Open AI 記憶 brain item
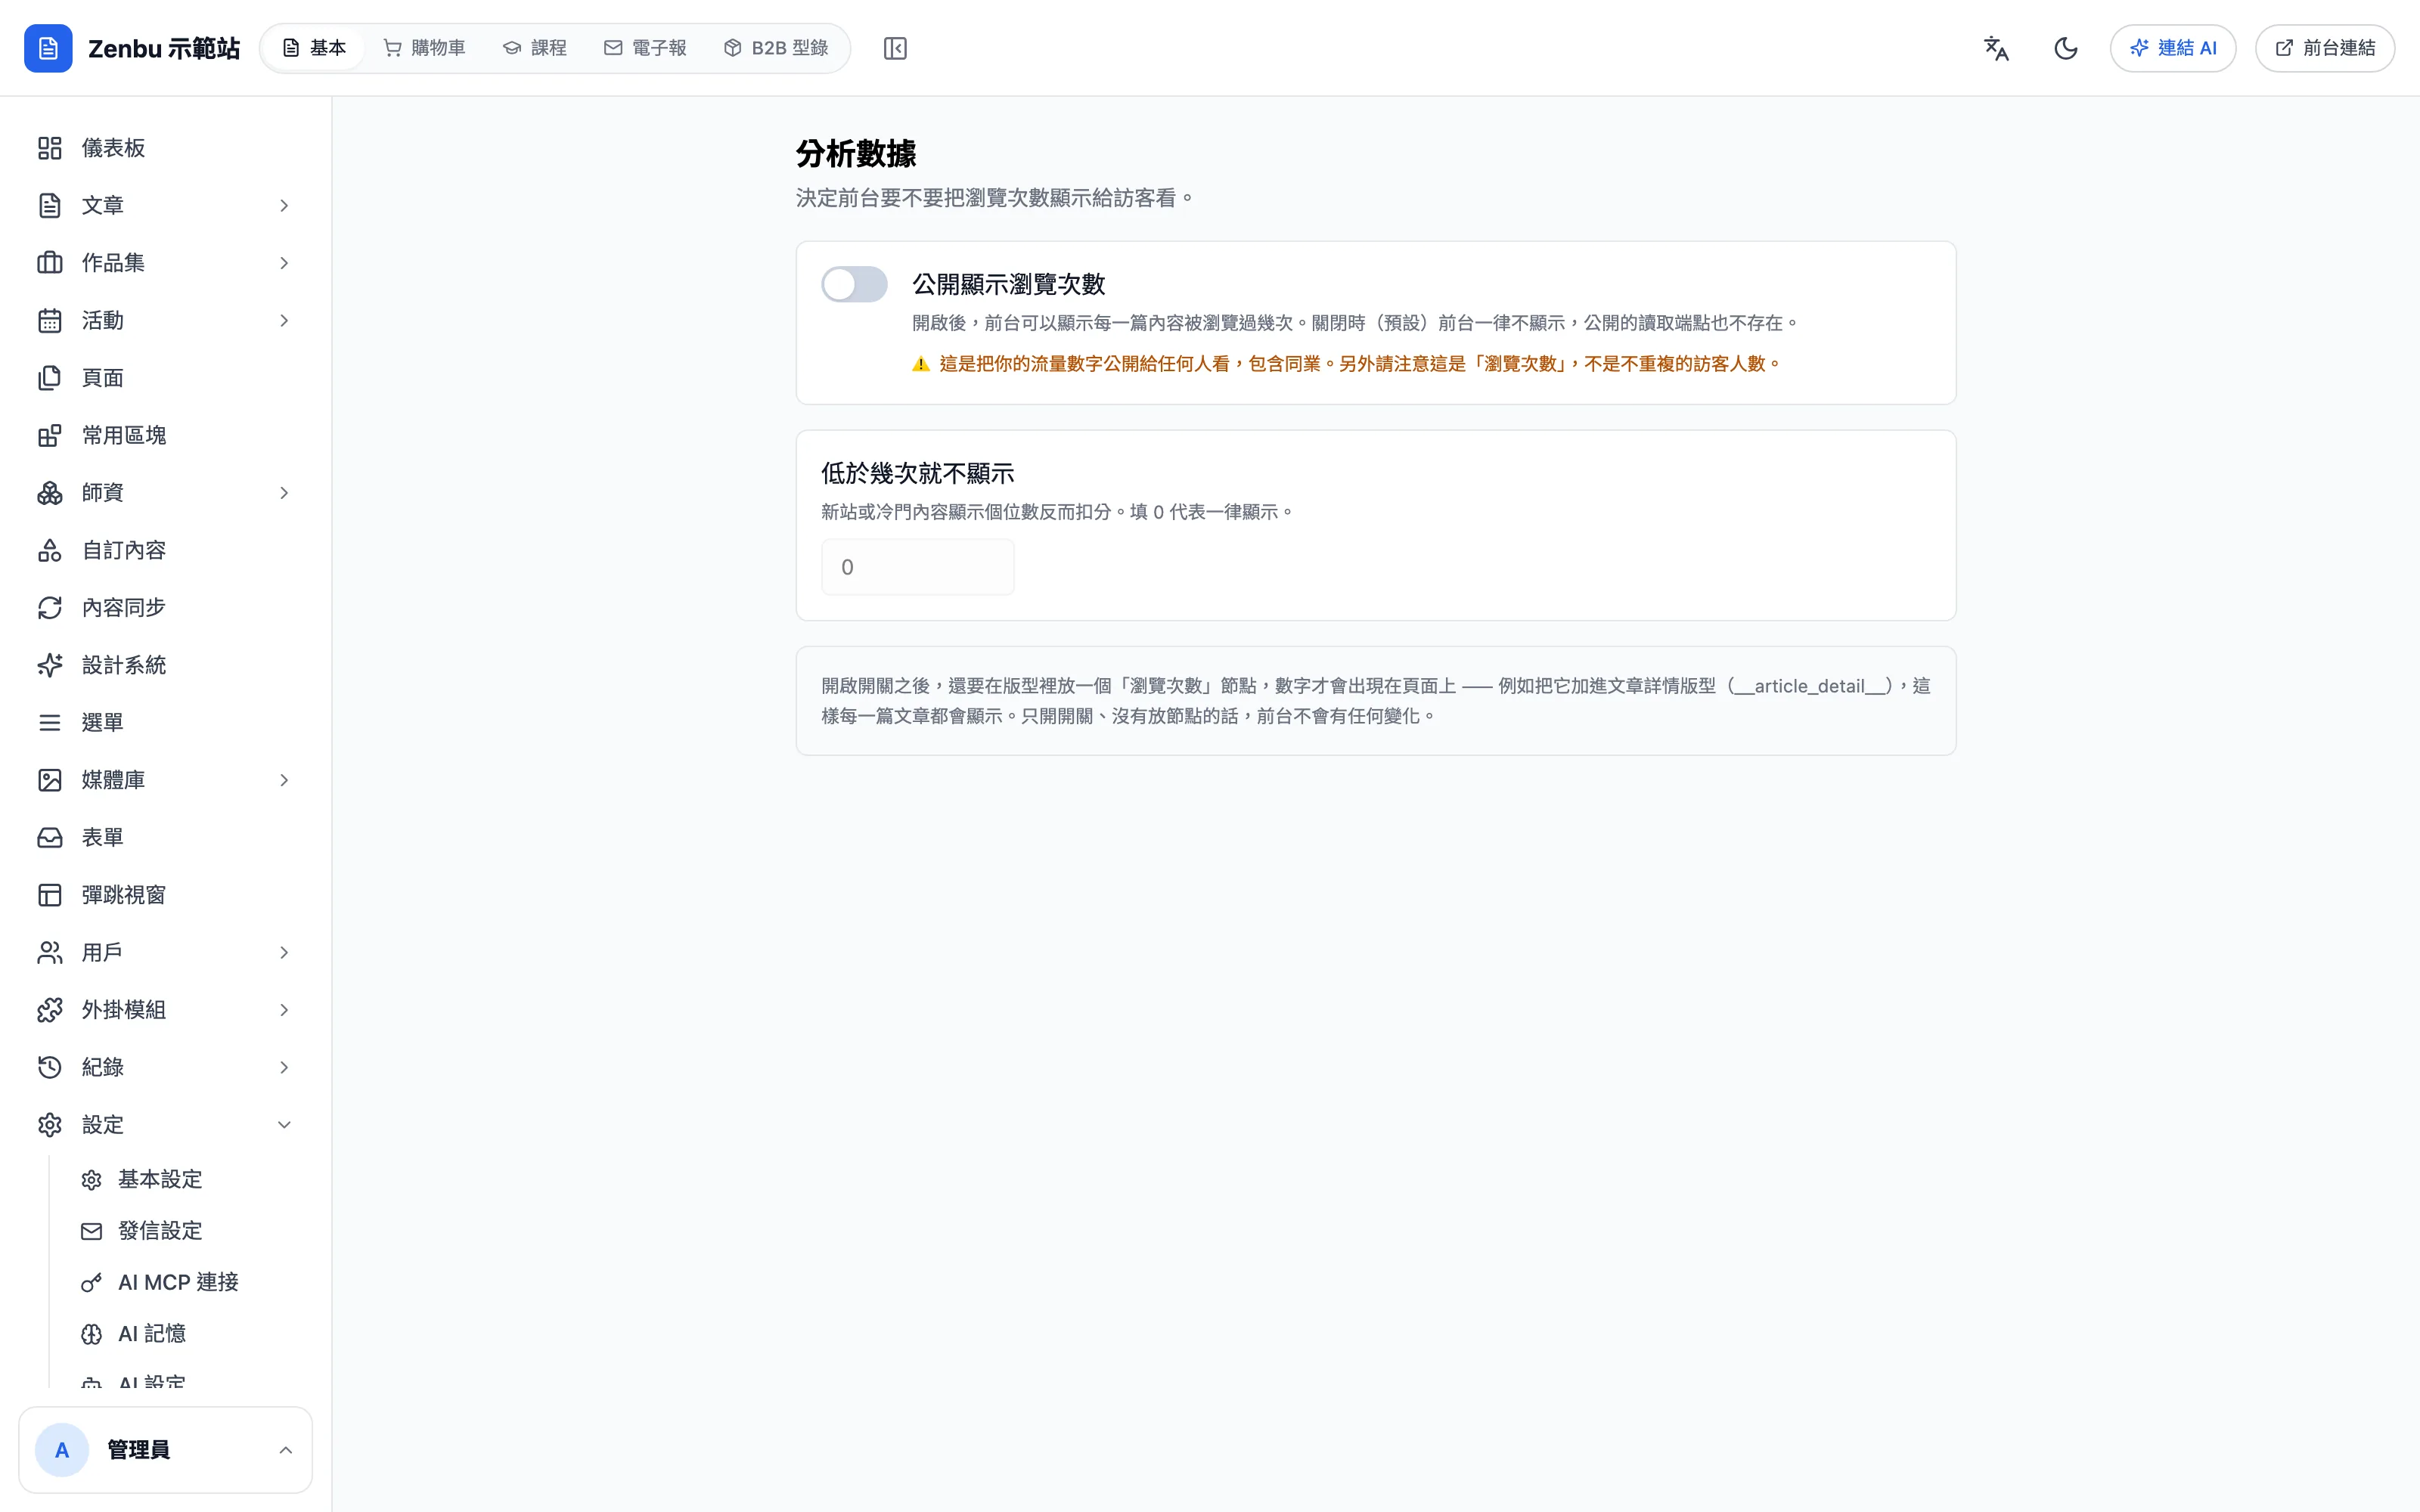 click(186, 1334)
